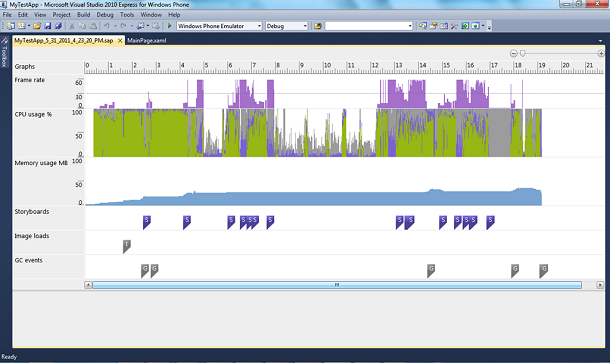Click the Cut scissors icon
The height and width of the screenshot is (363, 610).
pyautogui.click(x=72, y=26)
